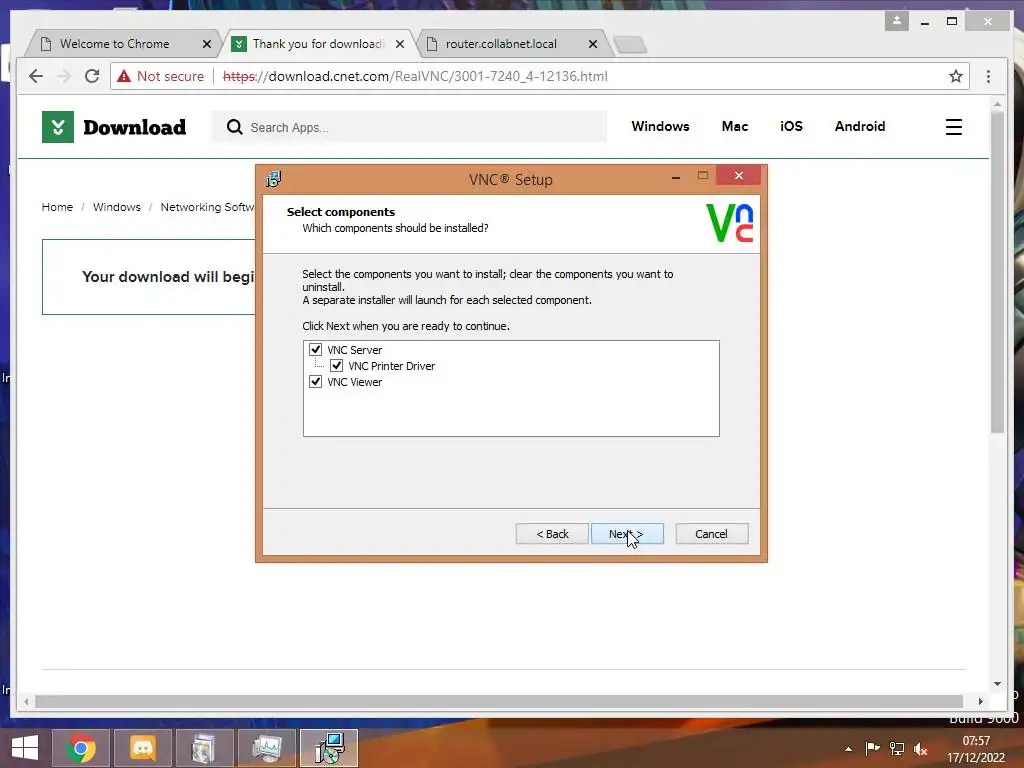Uncheck the VNC Viewer component

315,381
